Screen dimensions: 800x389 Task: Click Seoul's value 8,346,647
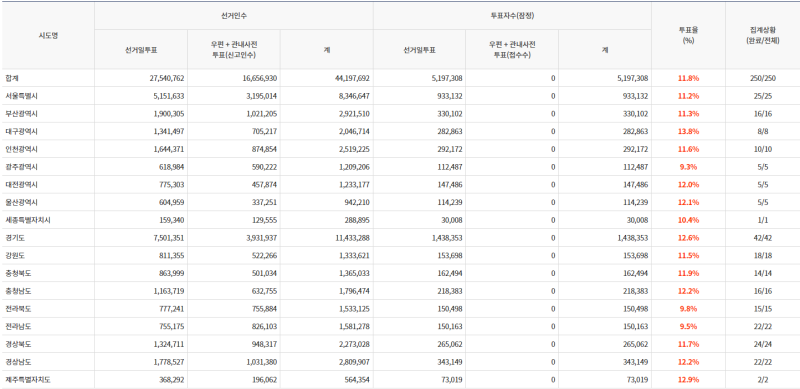click(354, 96)
